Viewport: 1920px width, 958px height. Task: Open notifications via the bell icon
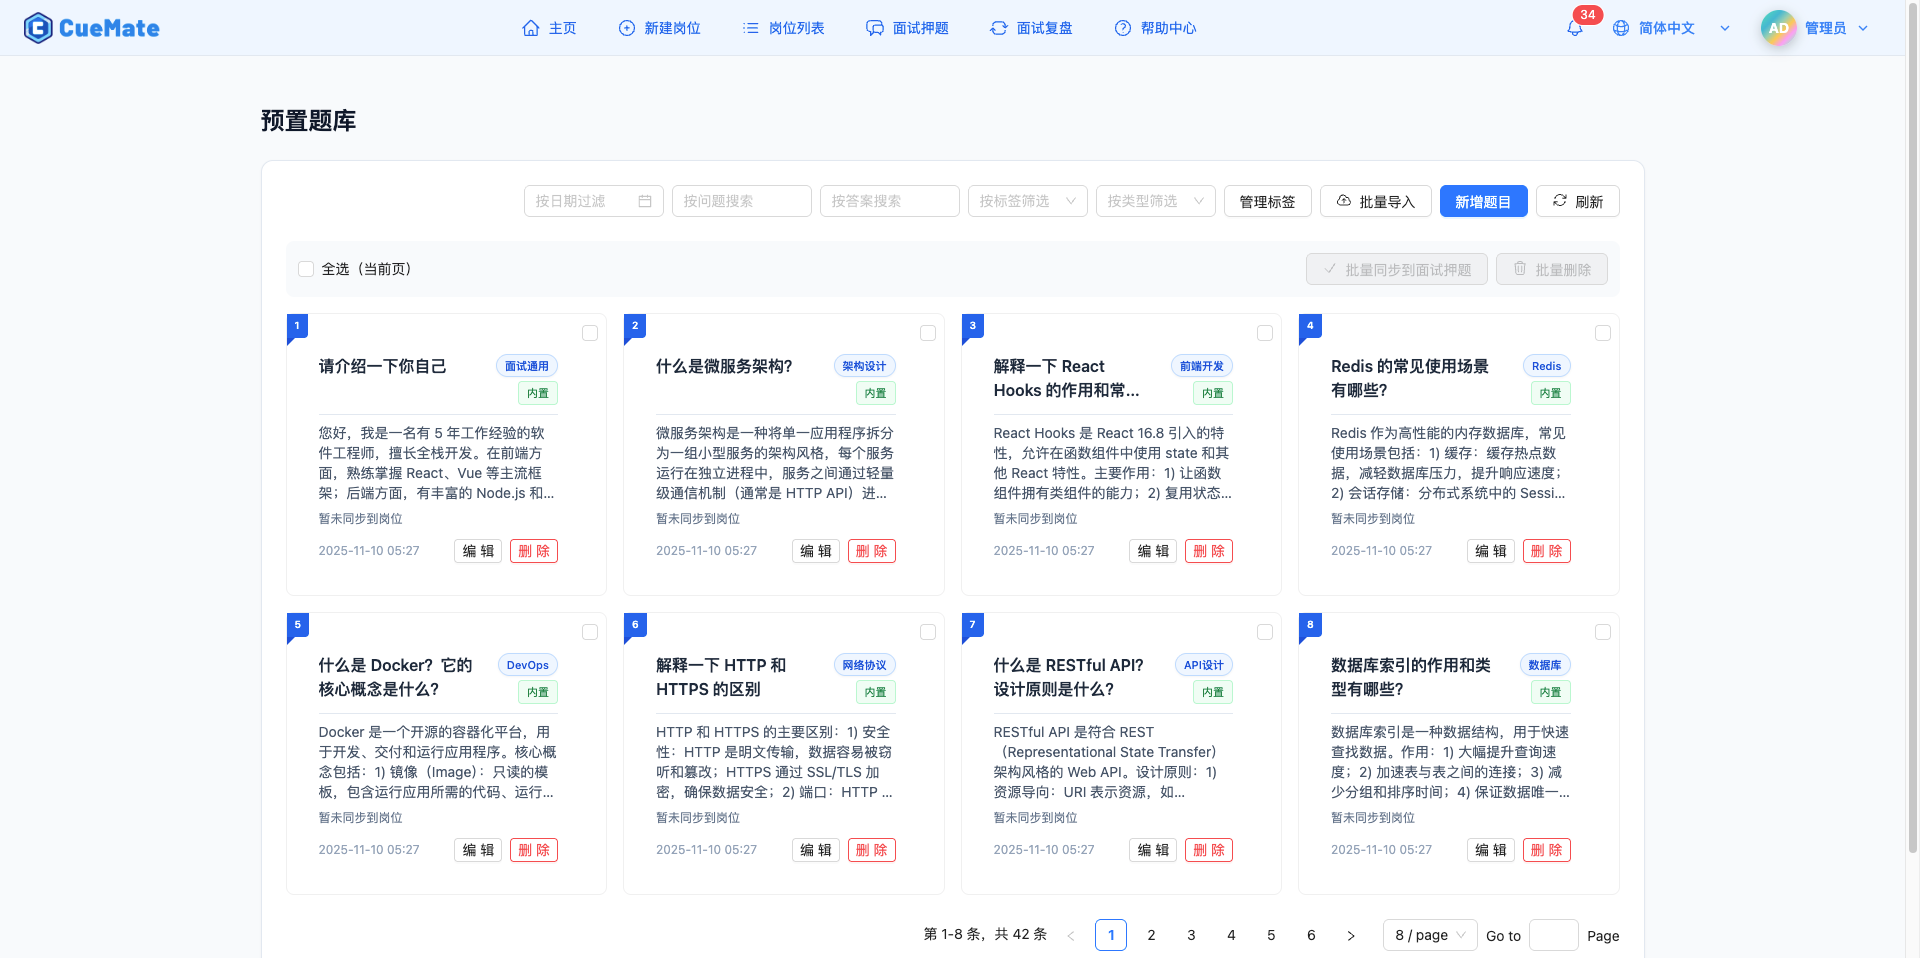coord(1573,28)
